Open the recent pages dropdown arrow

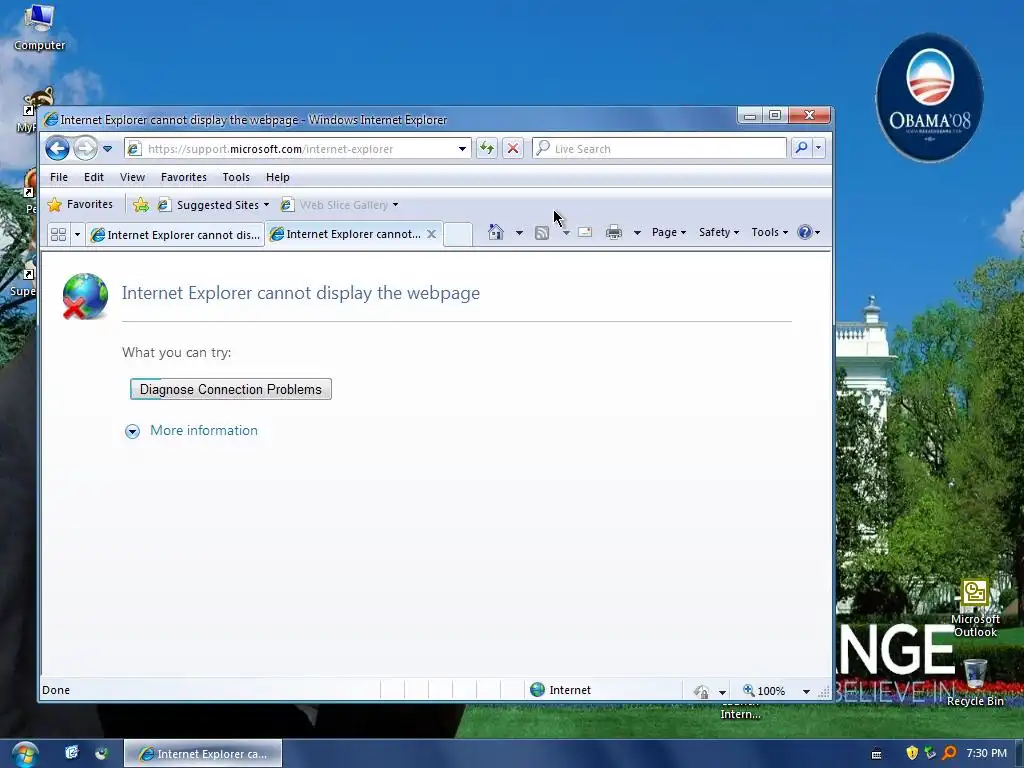(108, 149)
